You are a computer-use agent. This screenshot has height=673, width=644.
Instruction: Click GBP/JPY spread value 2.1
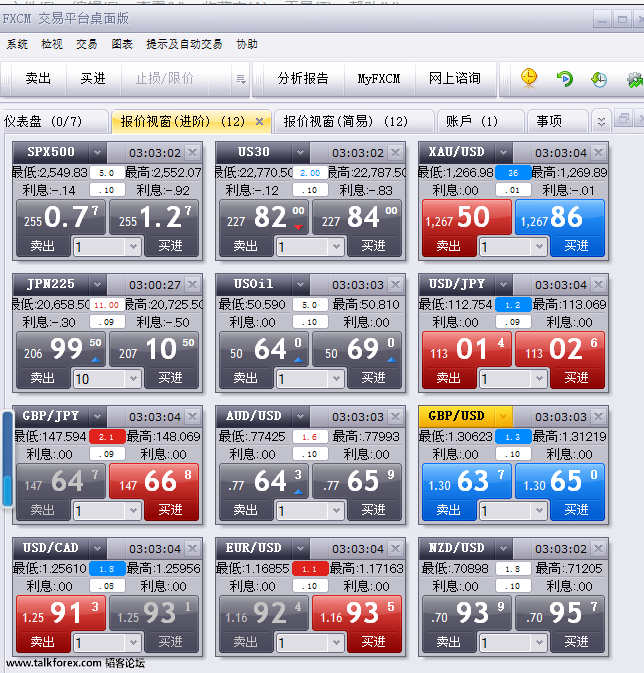pyautogui.click(x=107, y=437)
